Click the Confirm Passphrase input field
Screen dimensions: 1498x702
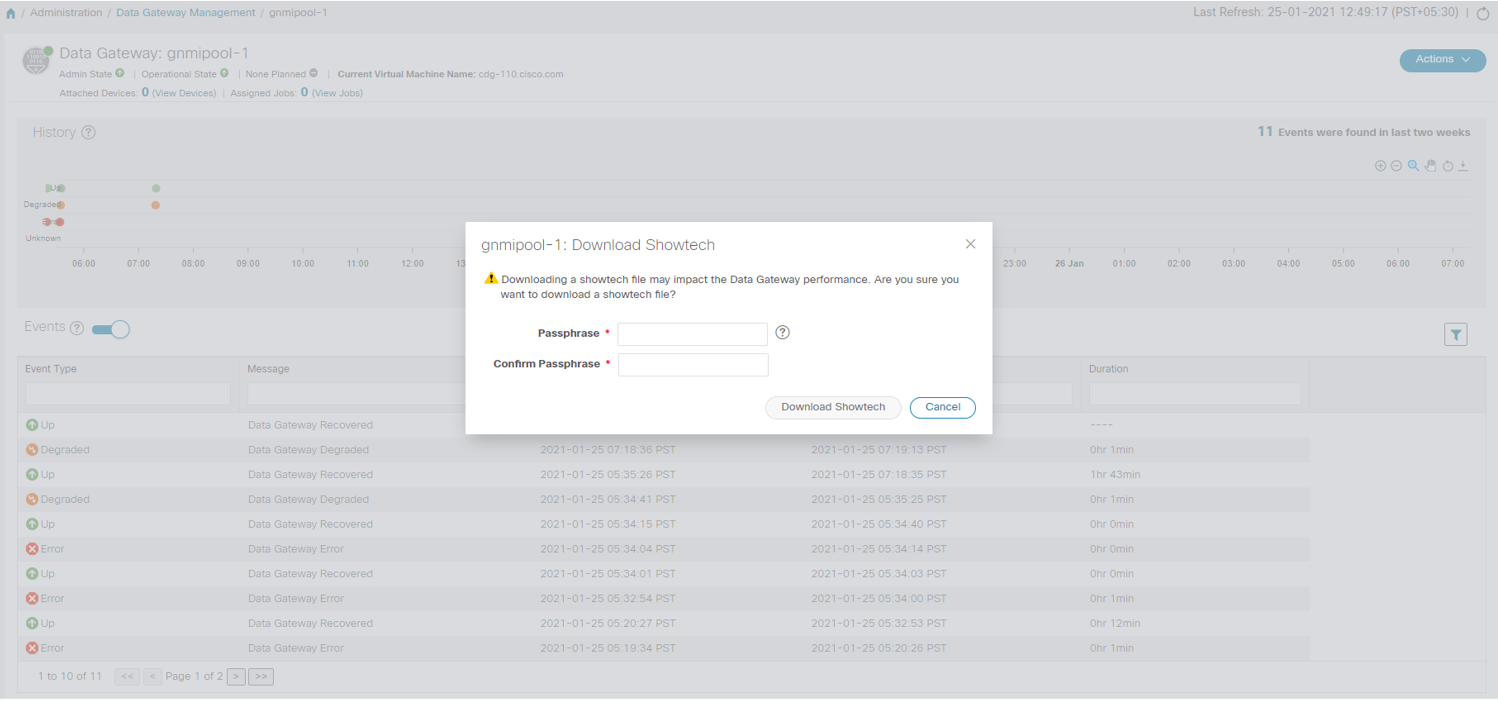point(692,365)
